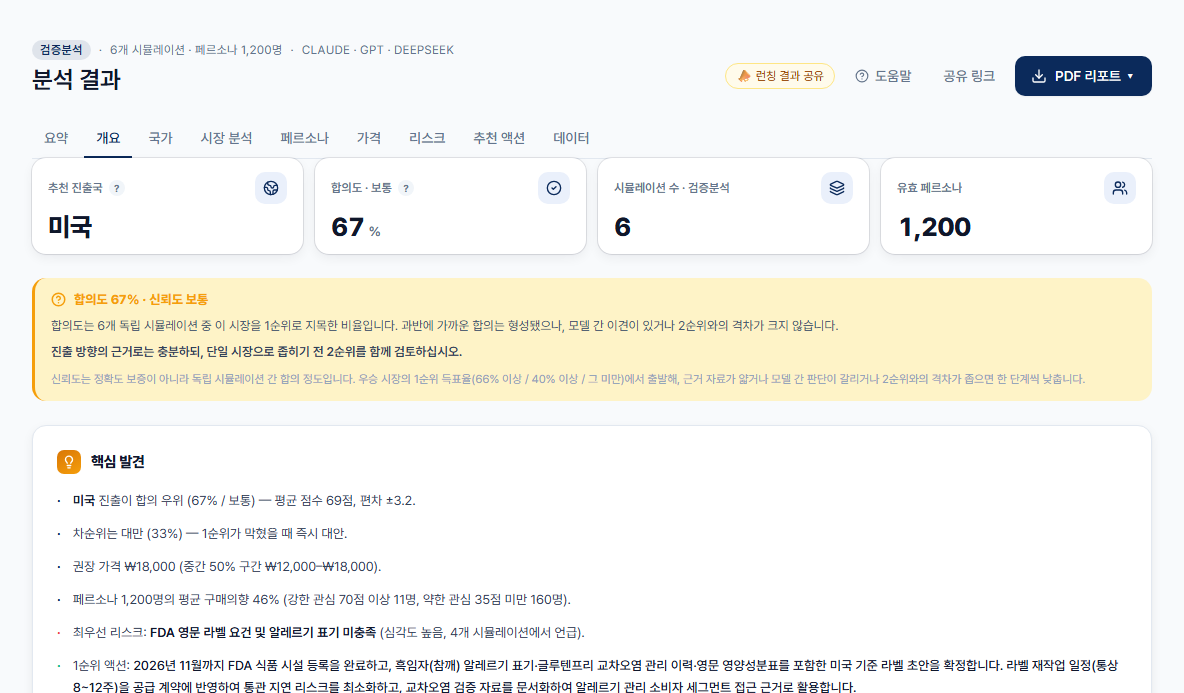Click the simulation count value 6
The width and height of the screenshot is (1184, 693).
click(x=622, y=227)
